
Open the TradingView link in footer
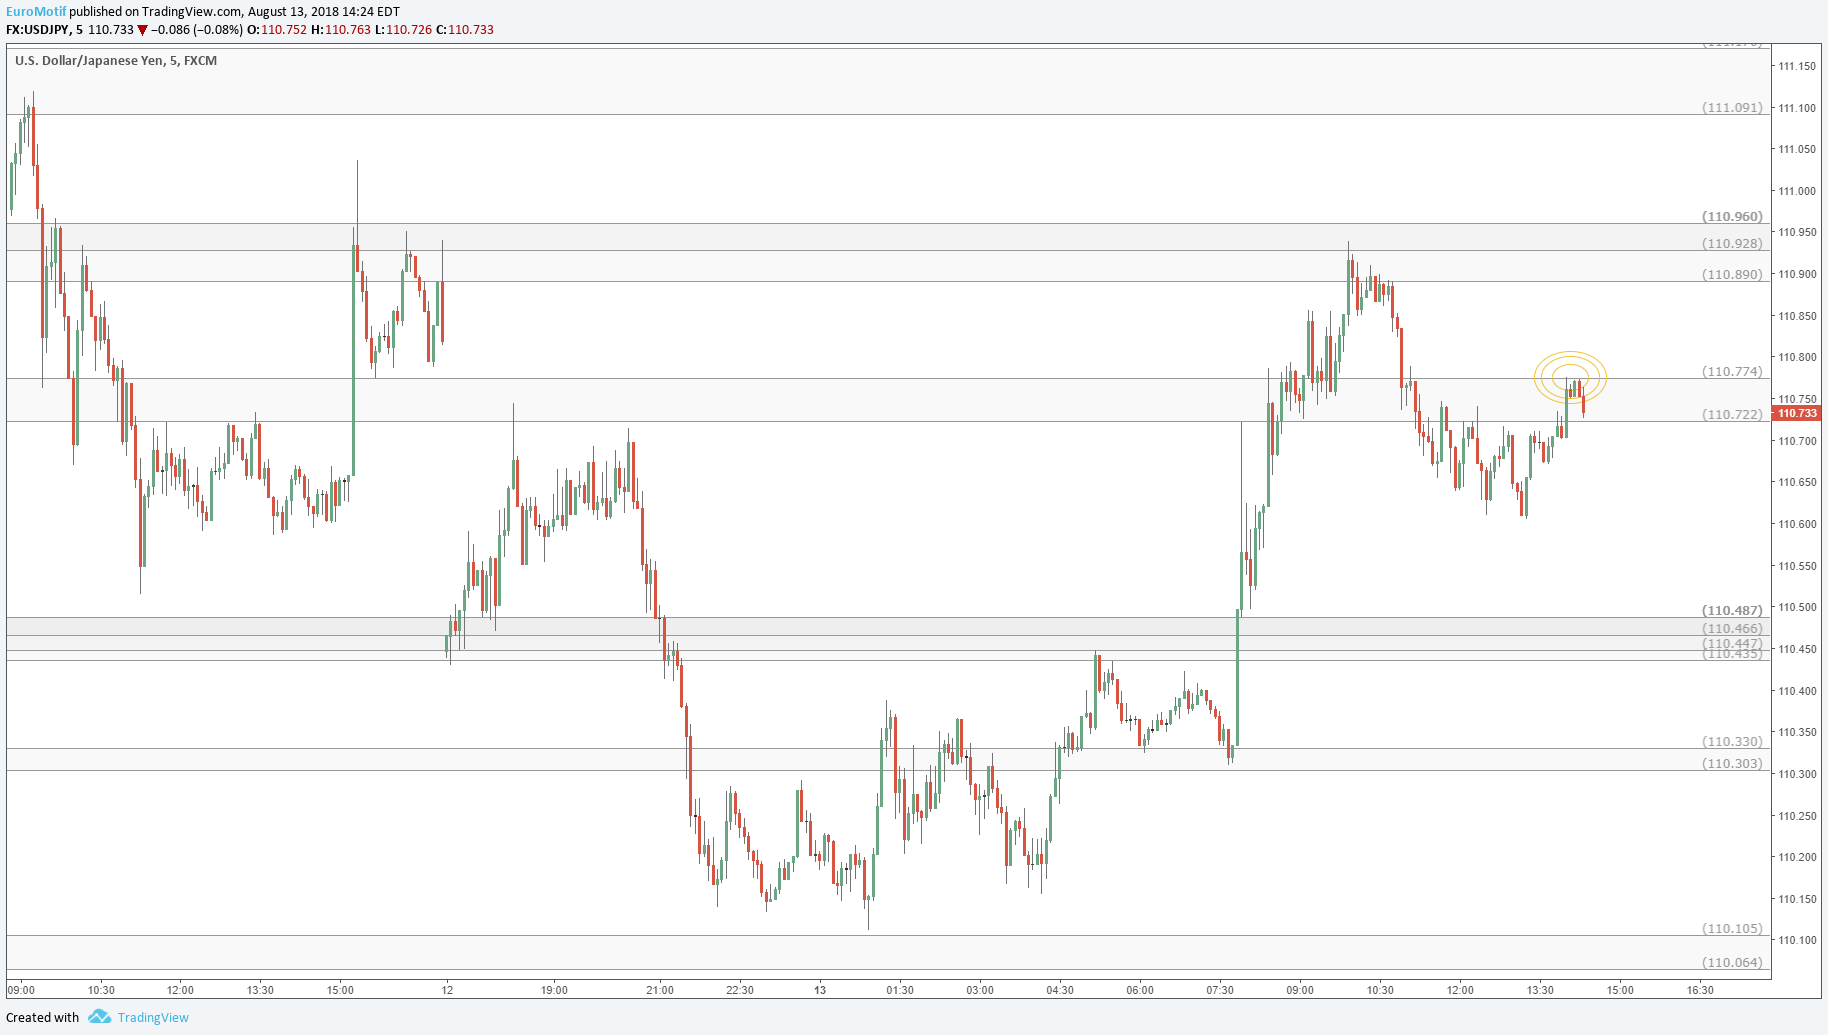(153, 1018)
